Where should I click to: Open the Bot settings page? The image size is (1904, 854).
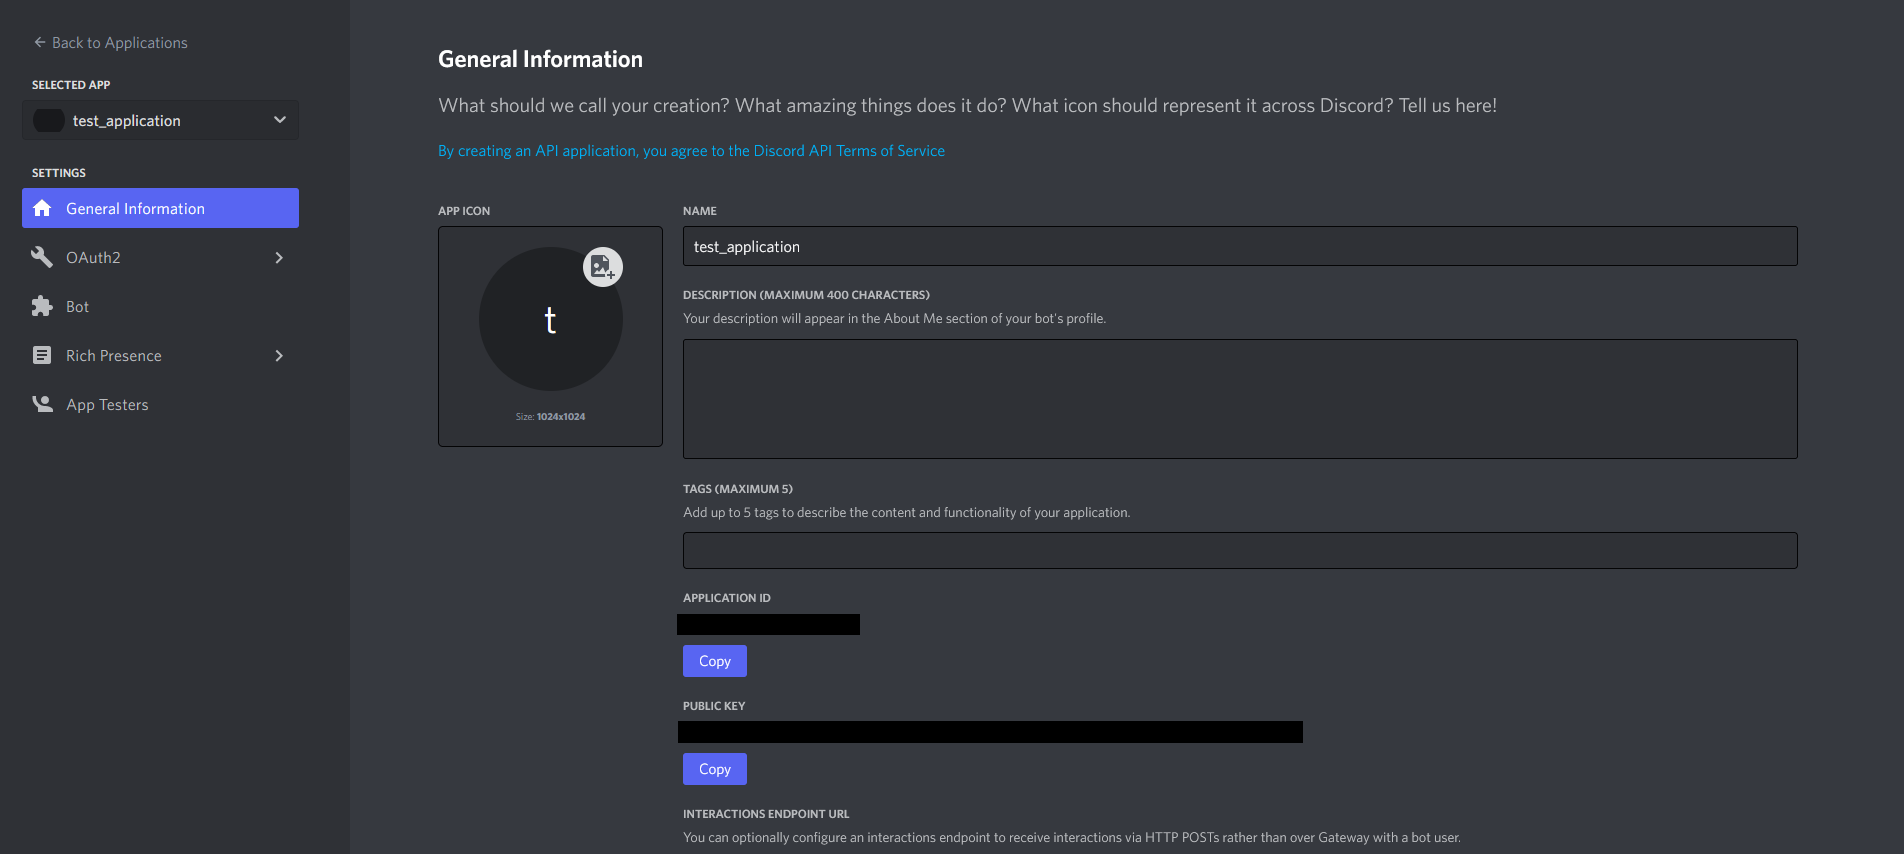coord(160,306)
